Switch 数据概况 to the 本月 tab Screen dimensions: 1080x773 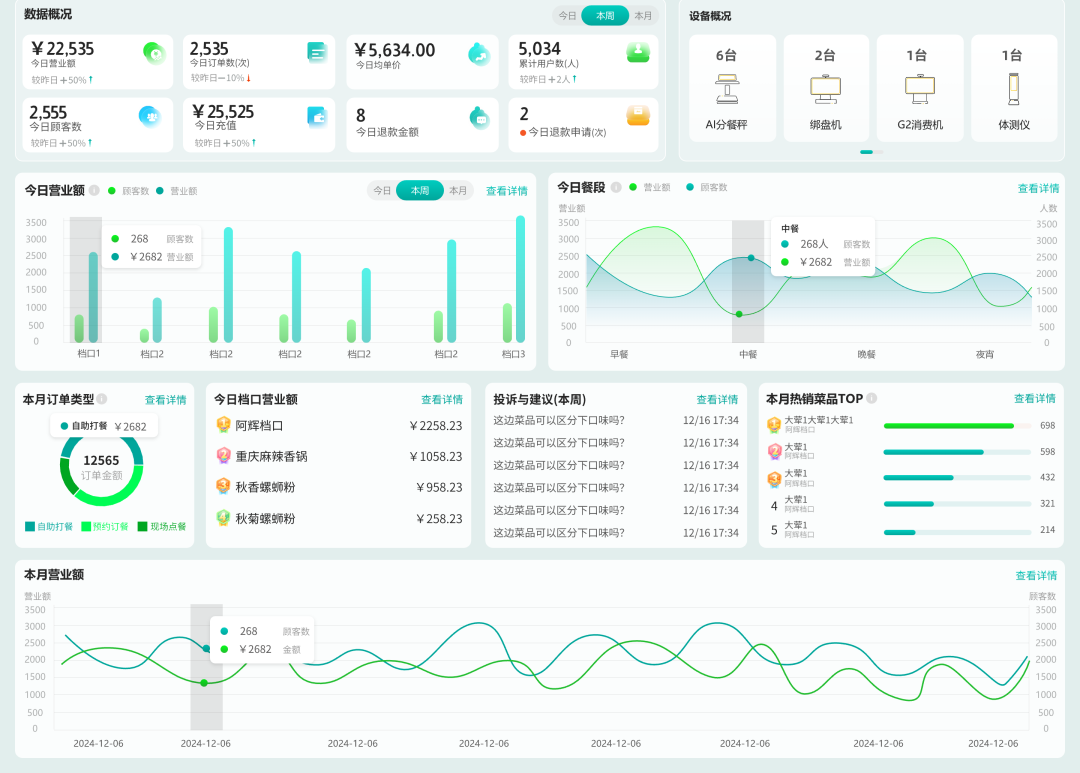point(643,16)
